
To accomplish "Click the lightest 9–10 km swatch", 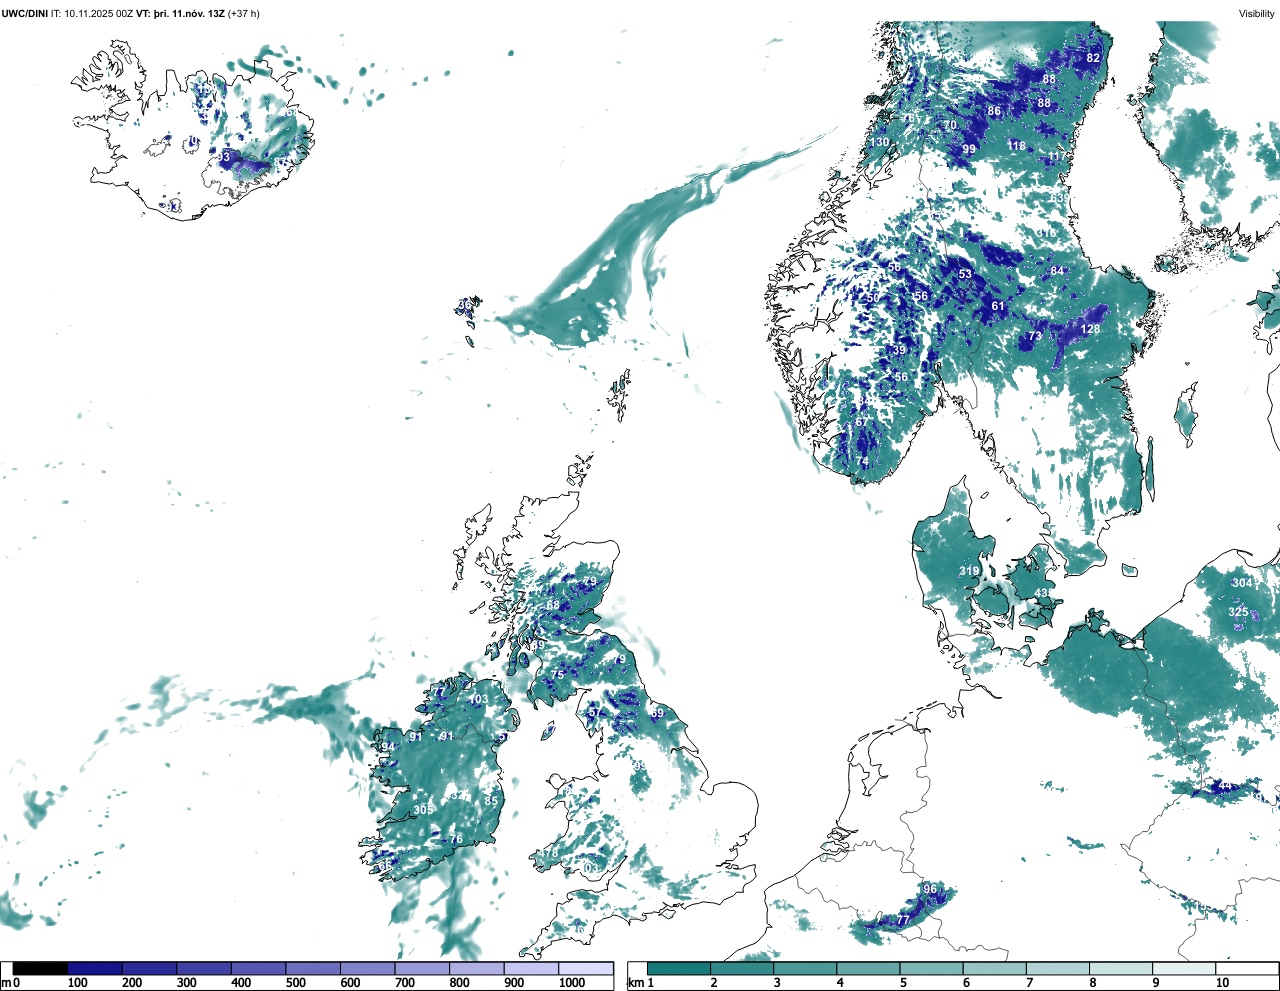I will pyautogui.click(x=1185, y=969).
